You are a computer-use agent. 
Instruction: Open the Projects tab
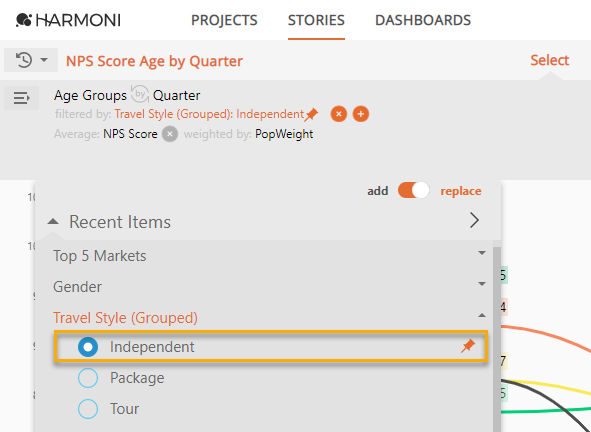click(224, 20)
